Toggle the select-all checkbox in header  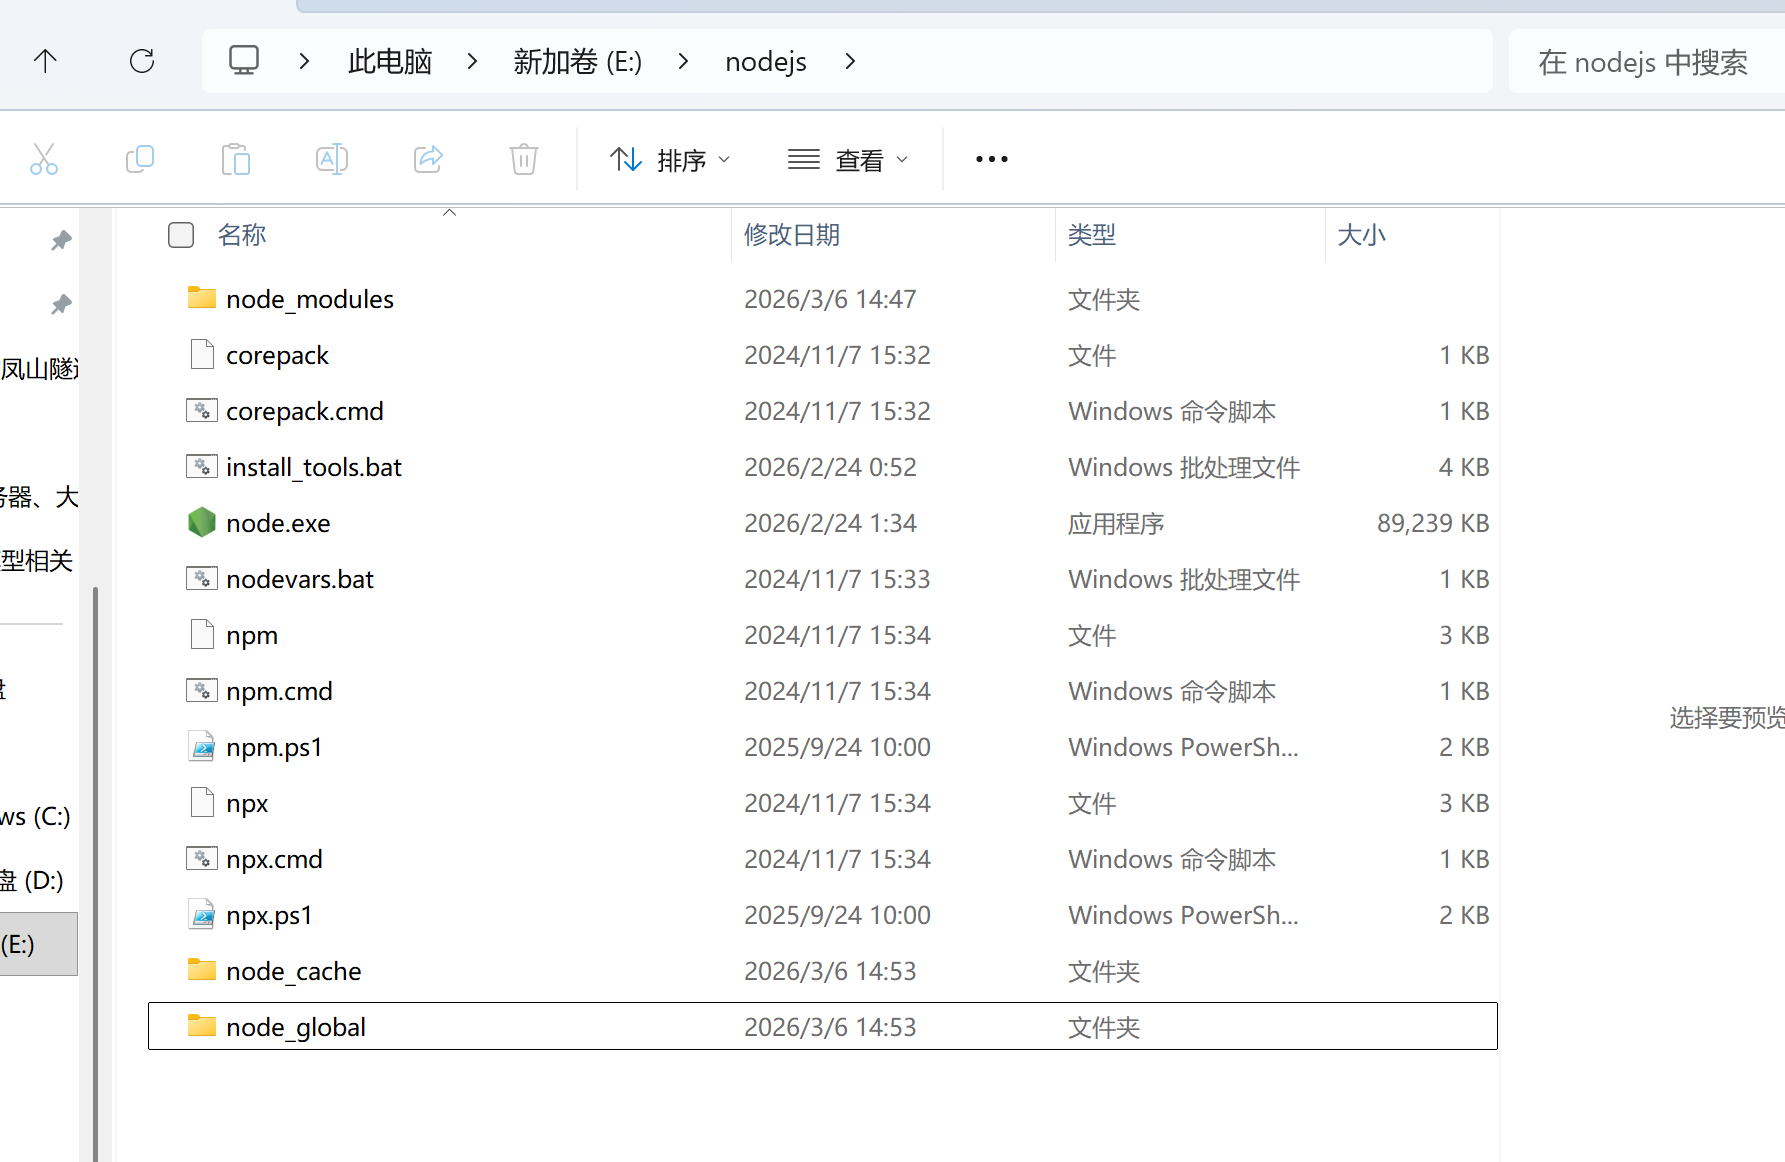[x=181, y=235]
